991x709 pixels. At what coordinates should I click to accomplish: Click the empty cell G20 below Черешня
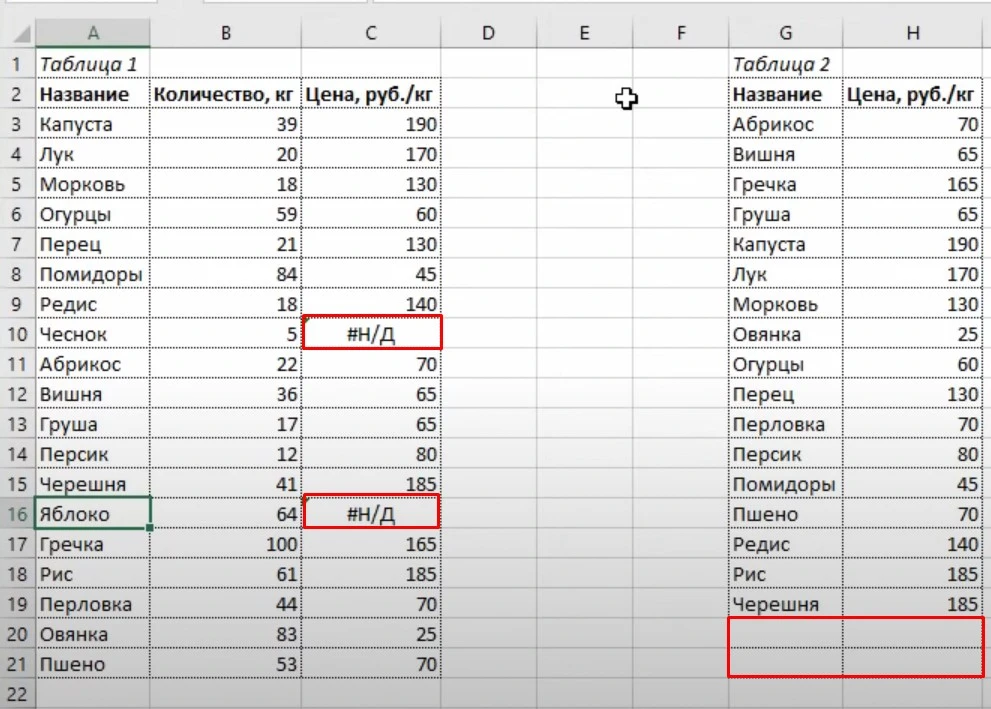785,634
